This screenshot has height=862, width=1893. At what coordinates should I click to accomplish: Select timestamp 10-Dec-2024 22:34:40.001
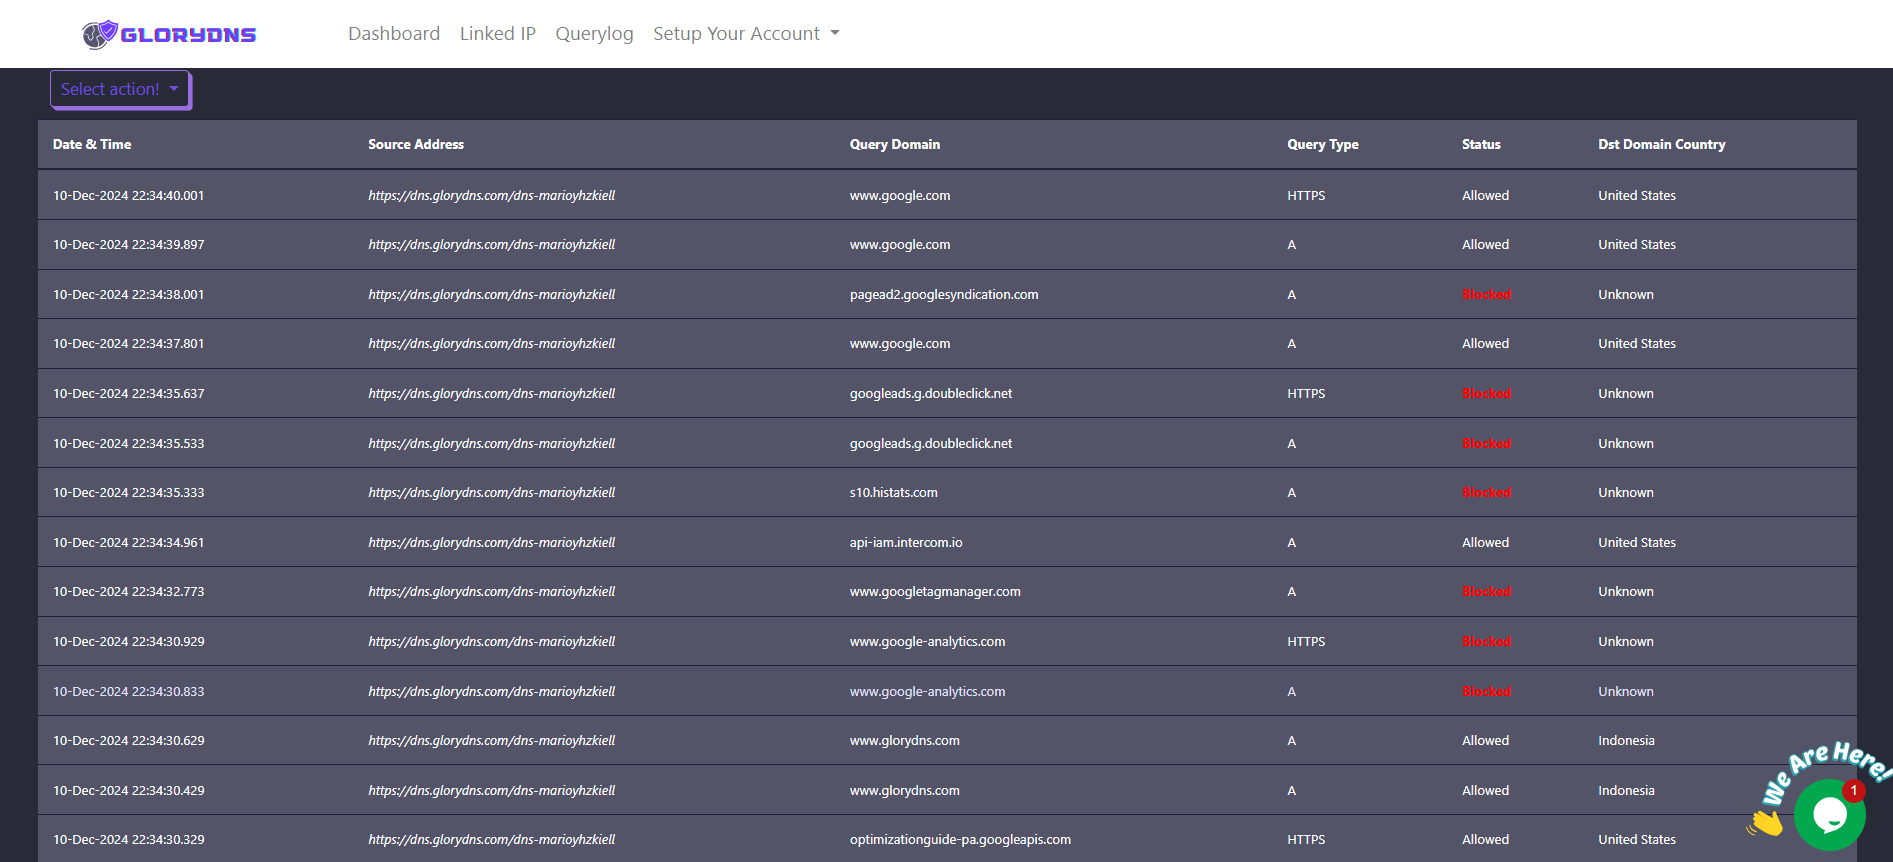pyautogui.click(x=128, y=196)
